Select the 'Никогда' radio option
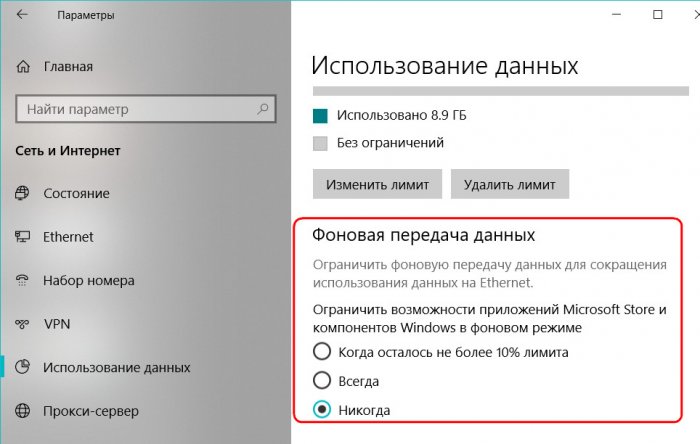The height and width of the screenshot is (444, 700). [x=322, y=411]
